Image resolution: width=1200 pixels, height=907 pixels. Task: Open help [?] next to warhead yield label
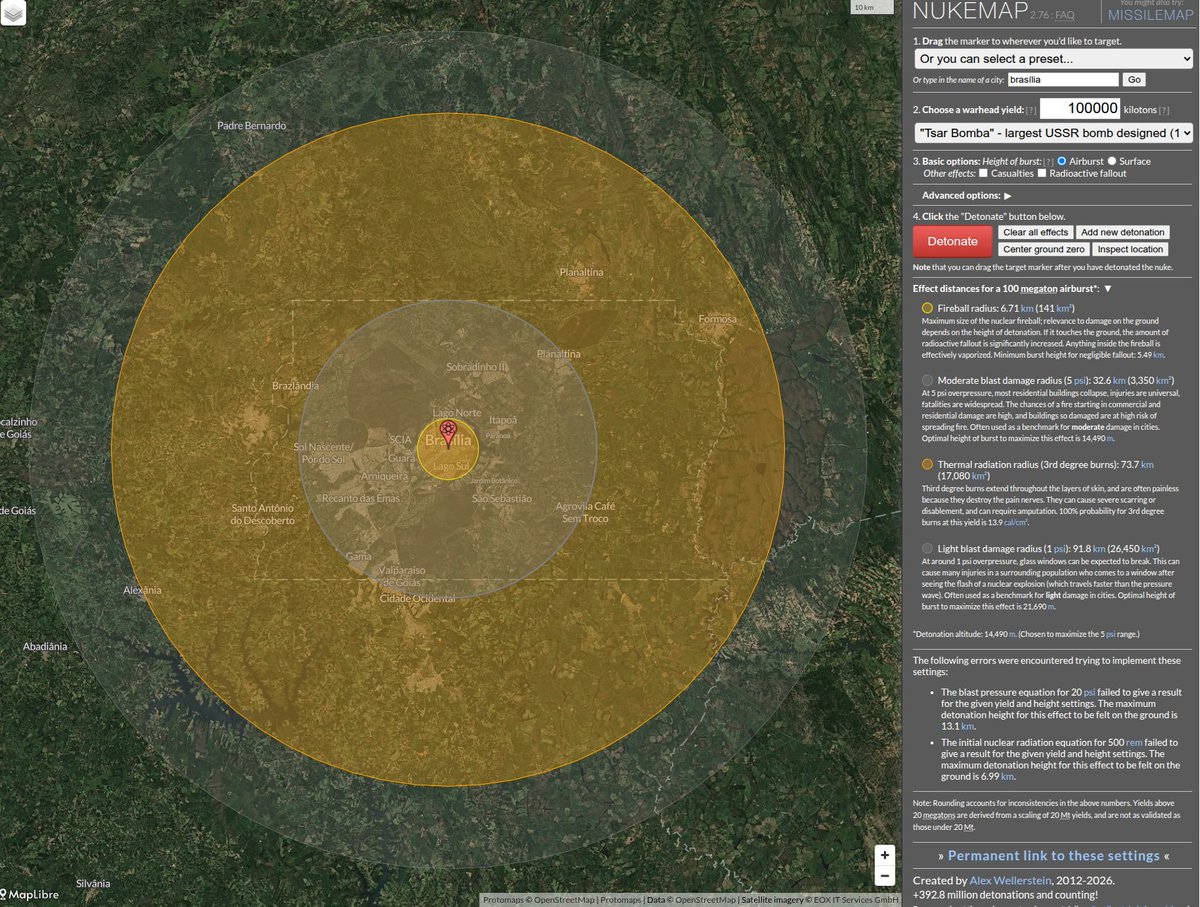pyautogui.click(x=1031, y=110)
